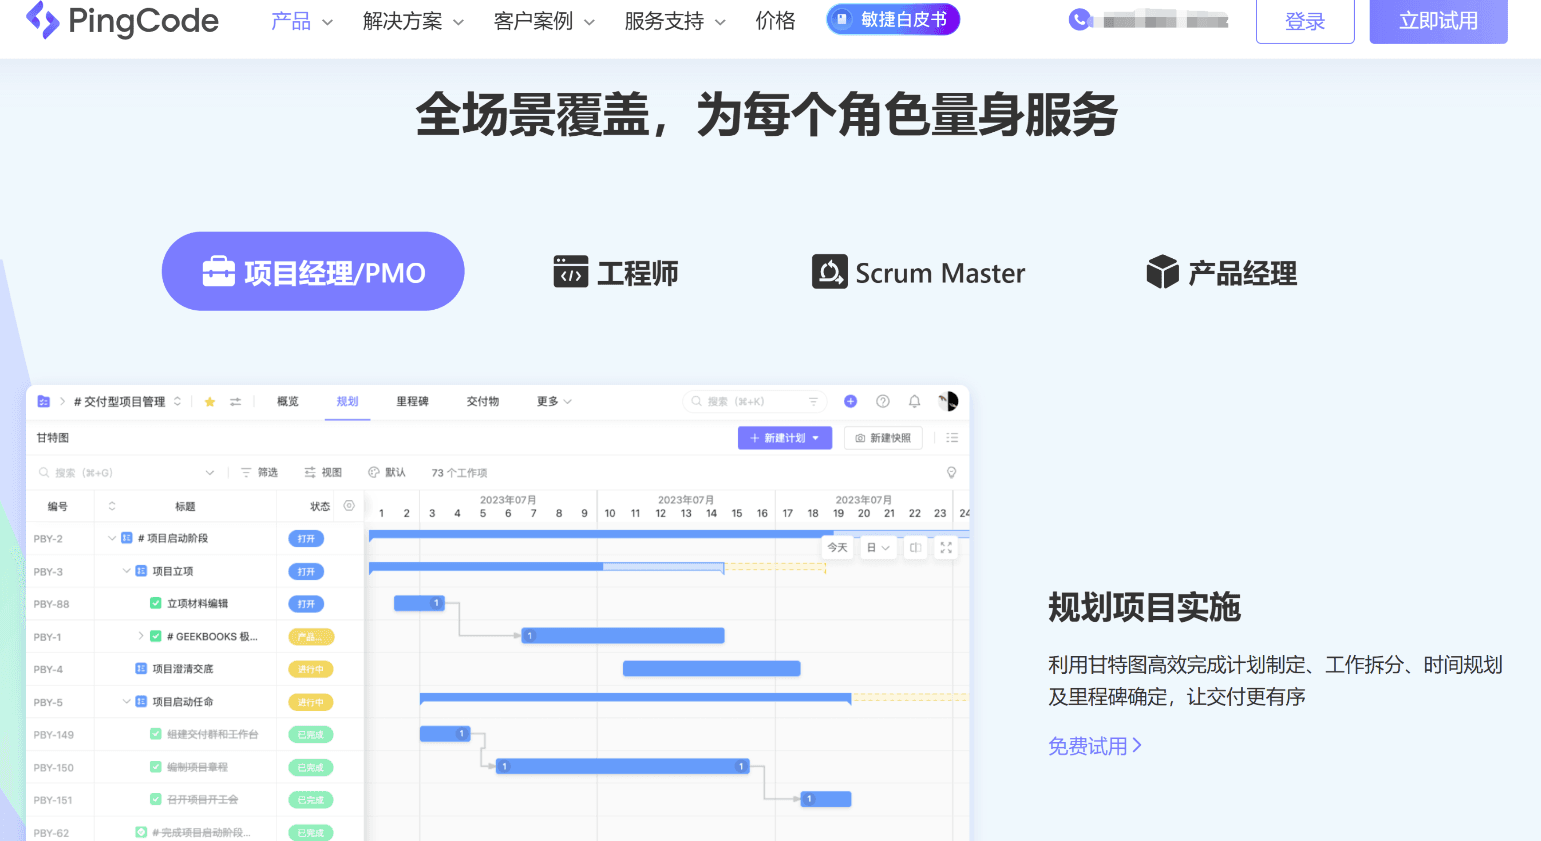Click the 新建计划 button

[785, 438]
